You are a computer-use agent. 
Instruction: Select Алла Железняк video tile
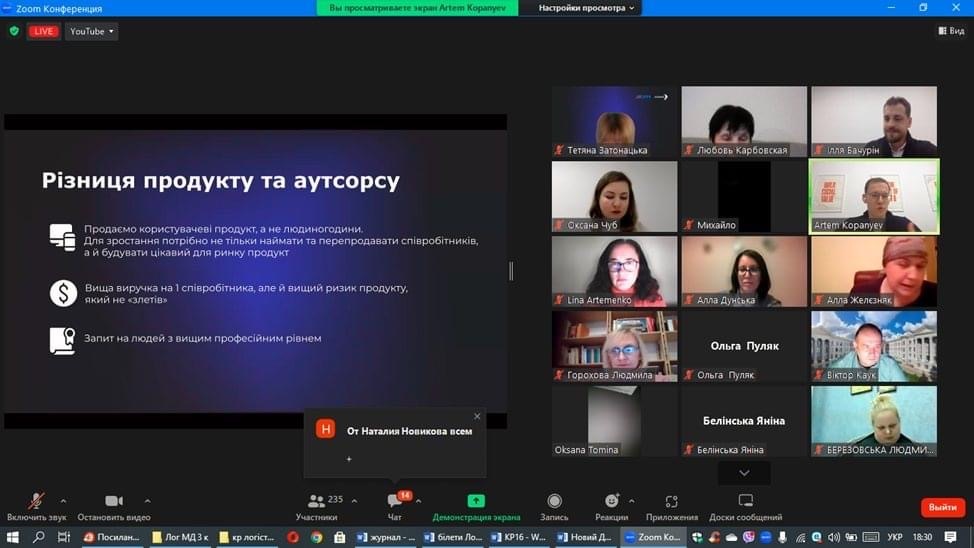pyautogui.click(x=874, y=272)
